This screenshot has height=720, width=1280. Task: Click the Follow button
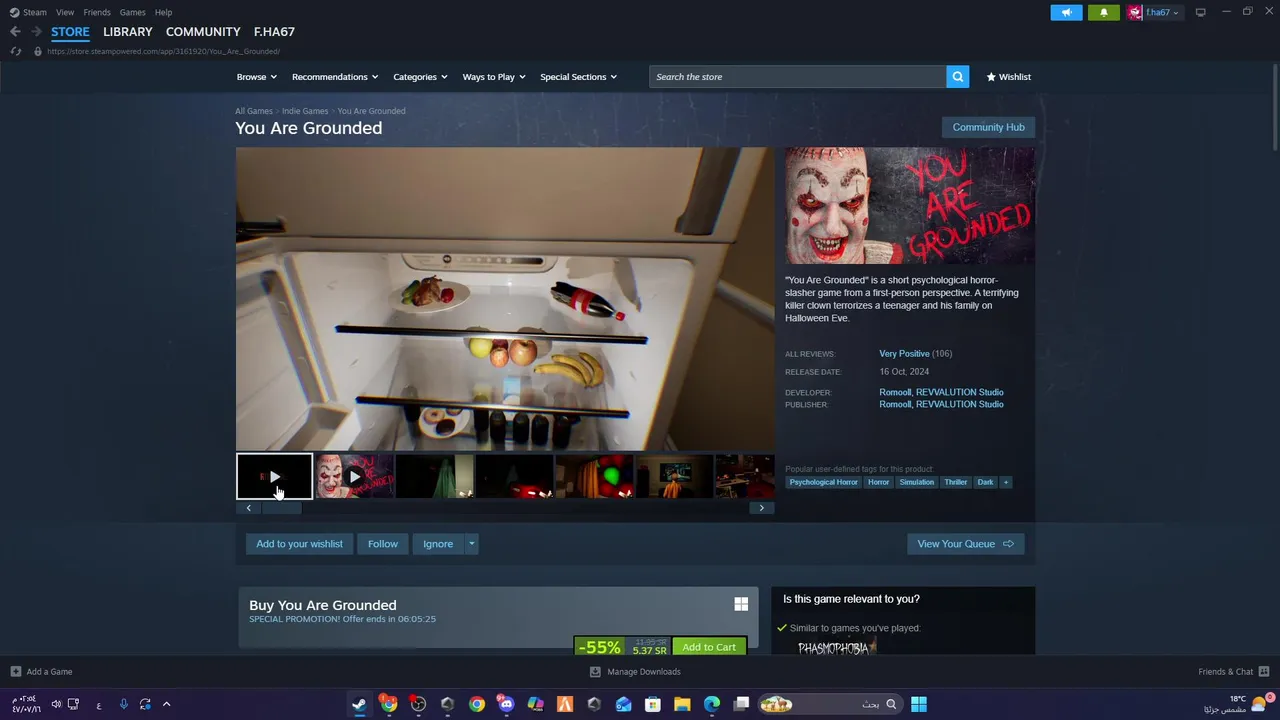[383, 544]
